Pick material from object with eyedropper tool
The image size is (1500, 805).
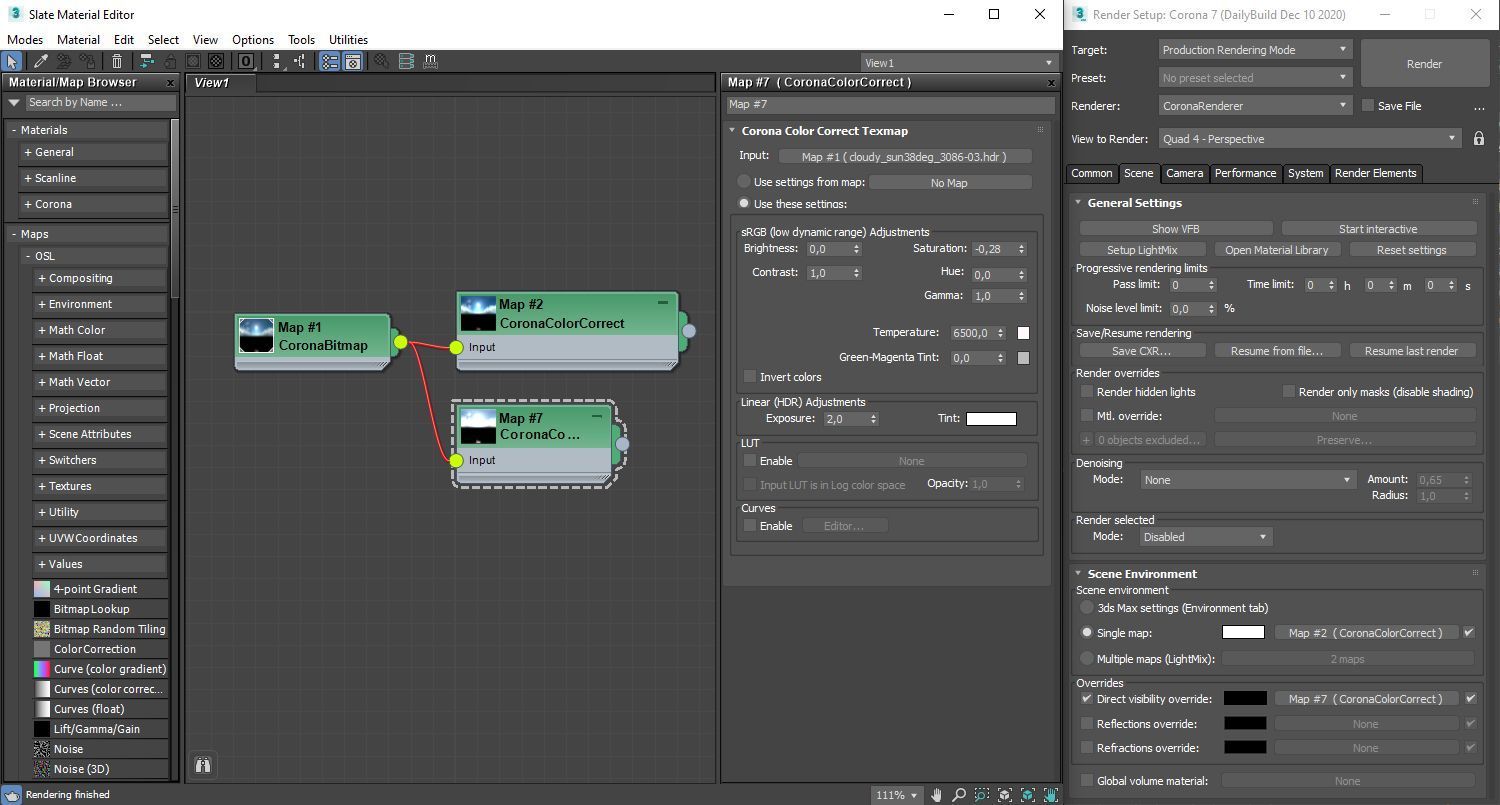[x=41, y=61]
